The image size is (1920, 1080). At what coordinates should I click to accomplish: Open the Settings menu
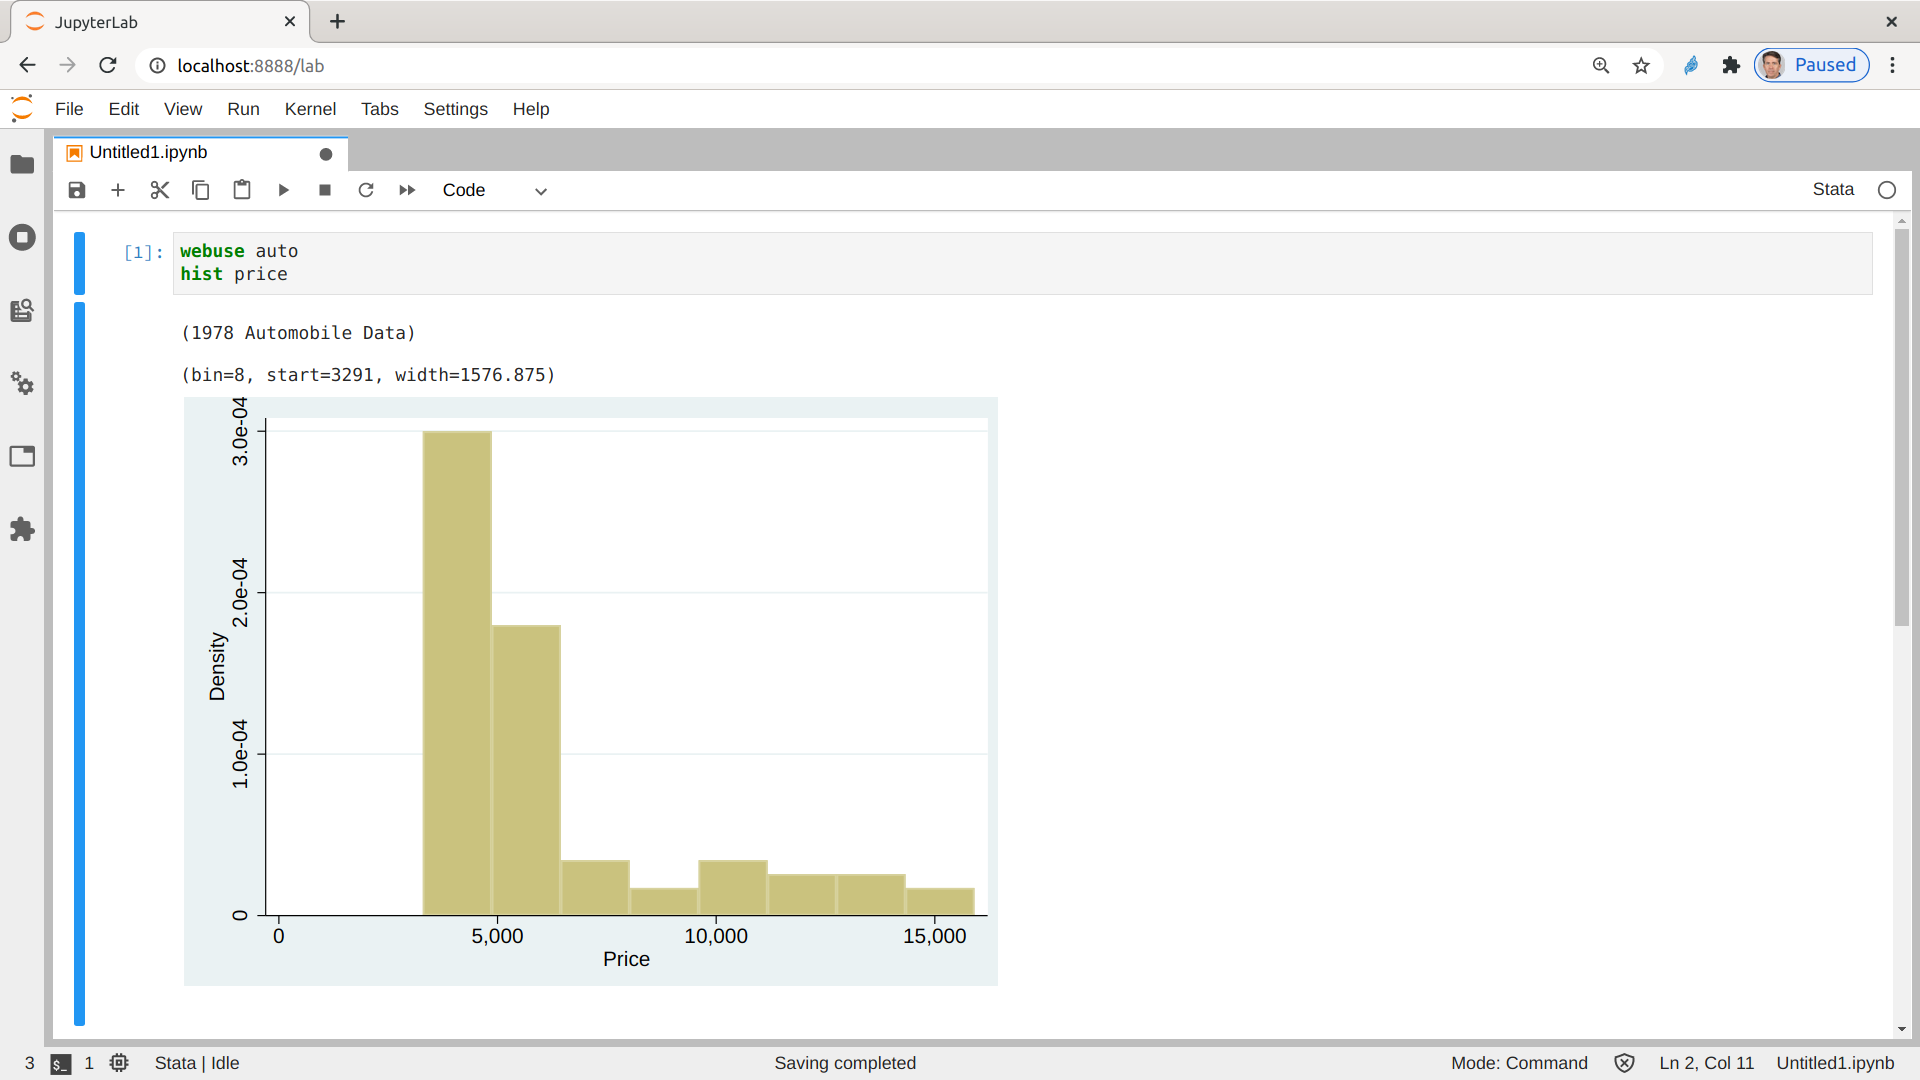455,109
